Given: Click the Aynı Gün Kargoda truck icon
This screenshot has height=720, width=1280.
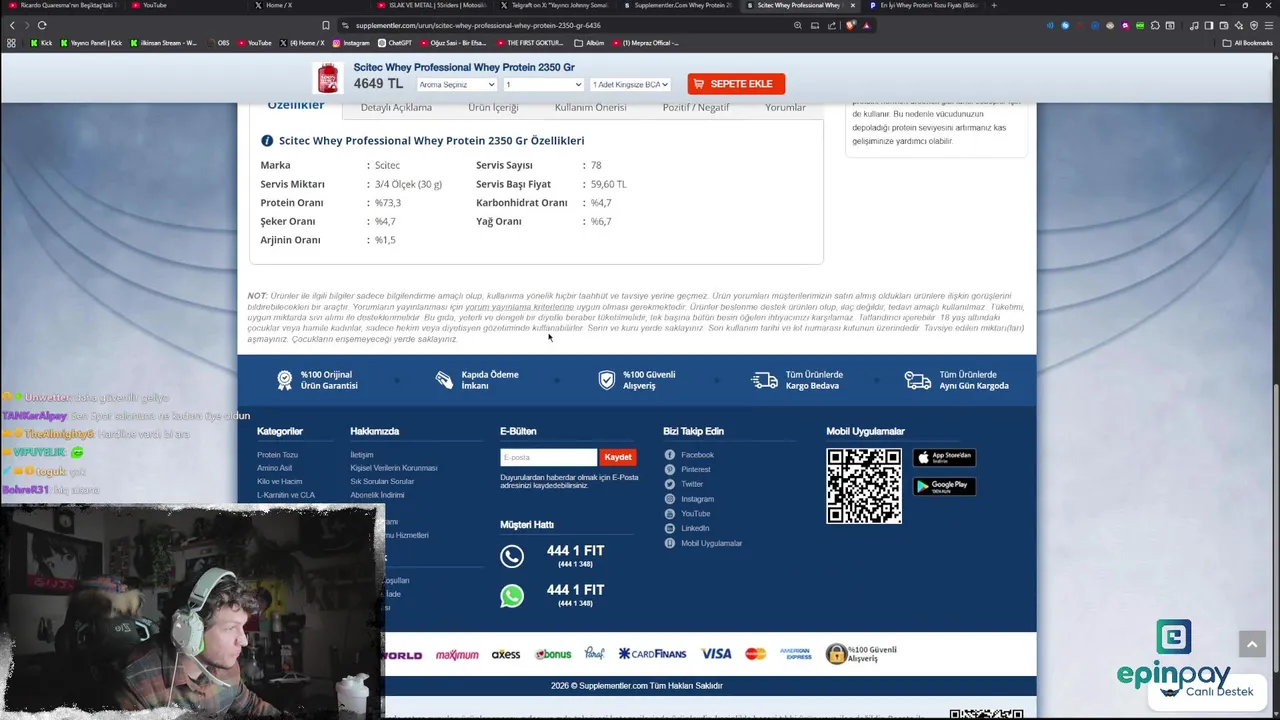Looking at the screenshot, I should pyautogui.click(x=917, y=380).
